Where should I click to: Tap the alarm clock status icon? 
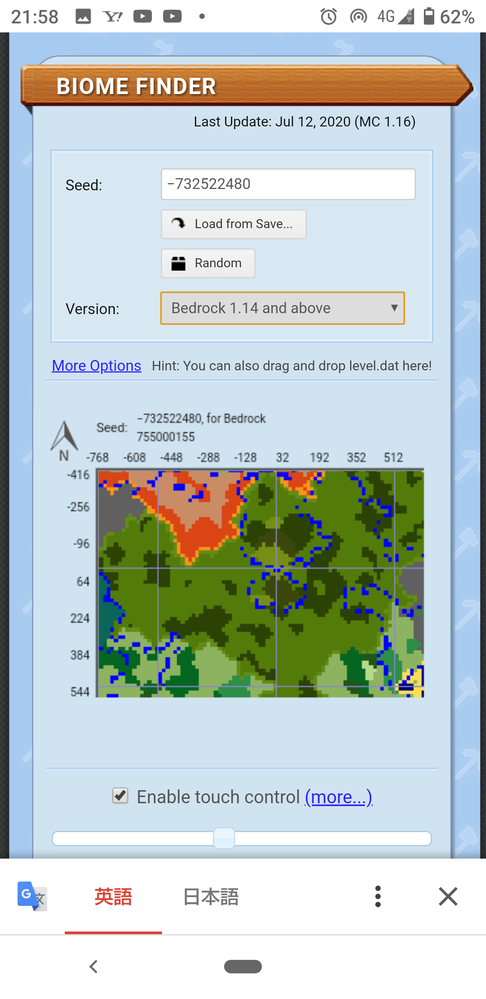329,17
